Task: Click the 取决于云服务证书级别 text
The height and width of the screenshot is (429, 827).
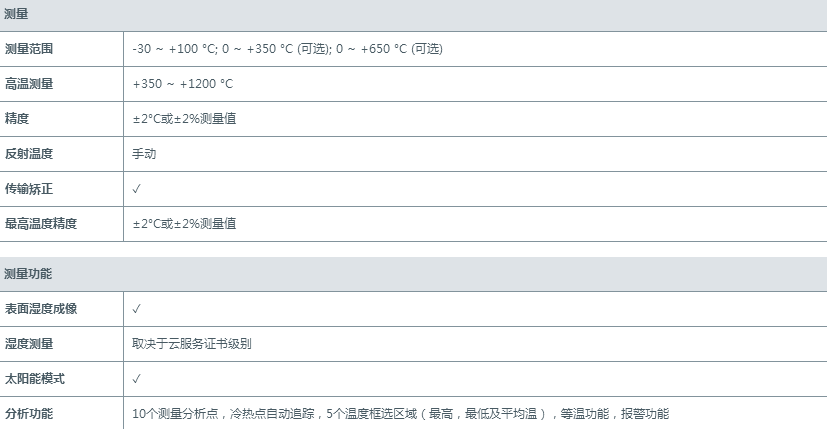Action: [x=192, y=344]
